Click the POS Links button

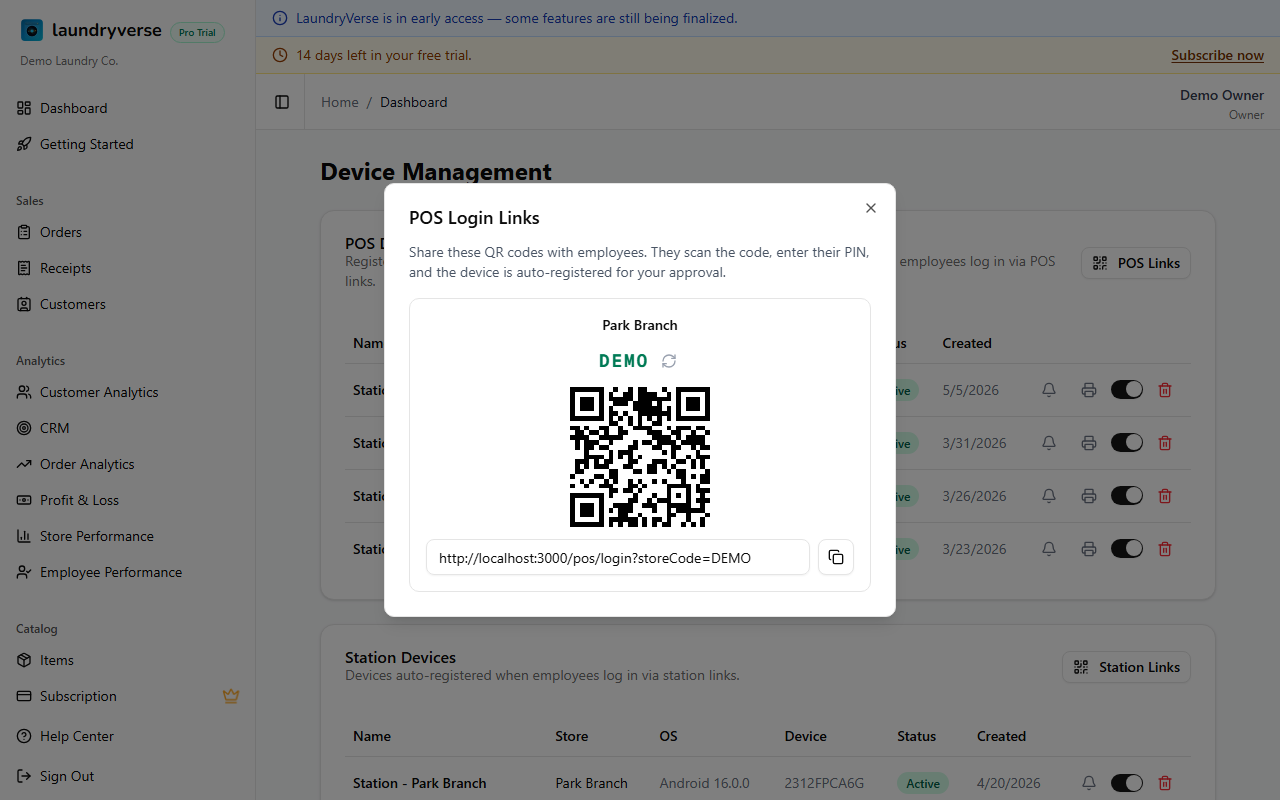[1136, 263]
